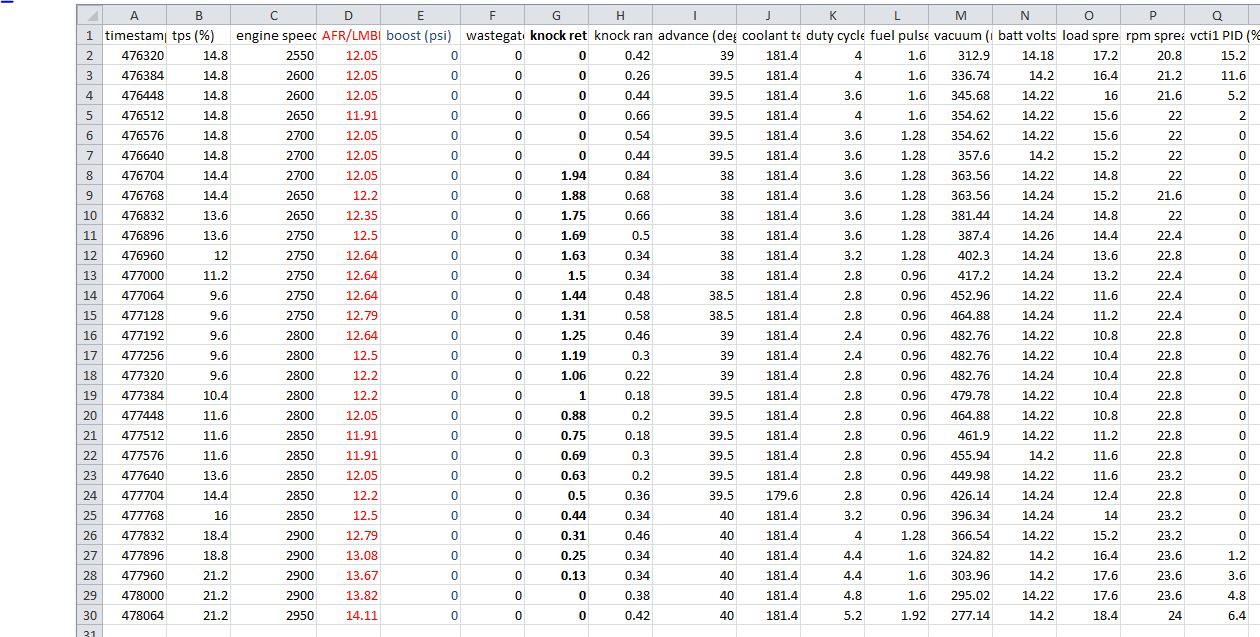This screenshot has height=637, width=1260.
Task: Select row 24 by its row number
Action: pos(89,495)
